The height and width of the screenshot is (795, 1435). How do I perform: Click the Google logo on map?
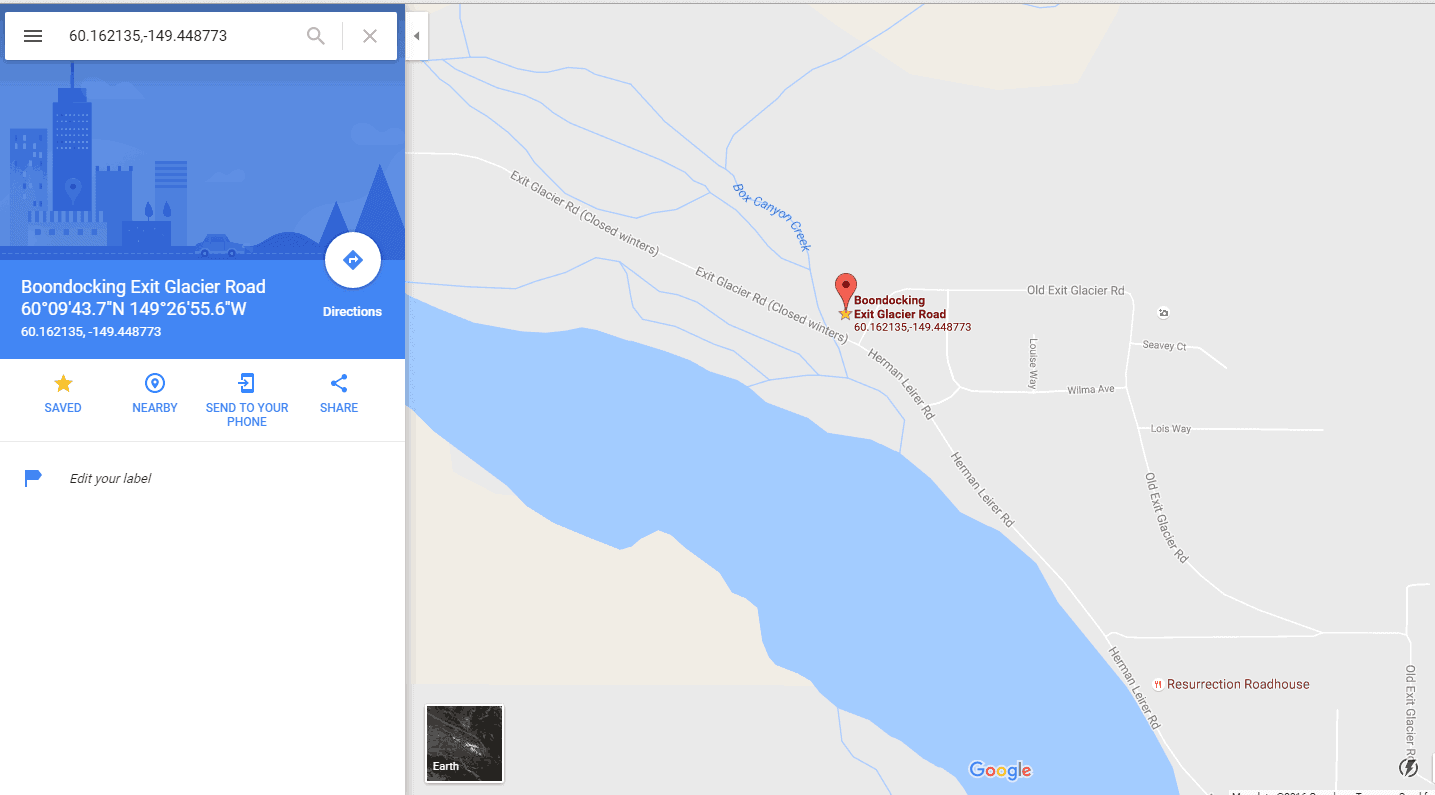(1000, 770)
